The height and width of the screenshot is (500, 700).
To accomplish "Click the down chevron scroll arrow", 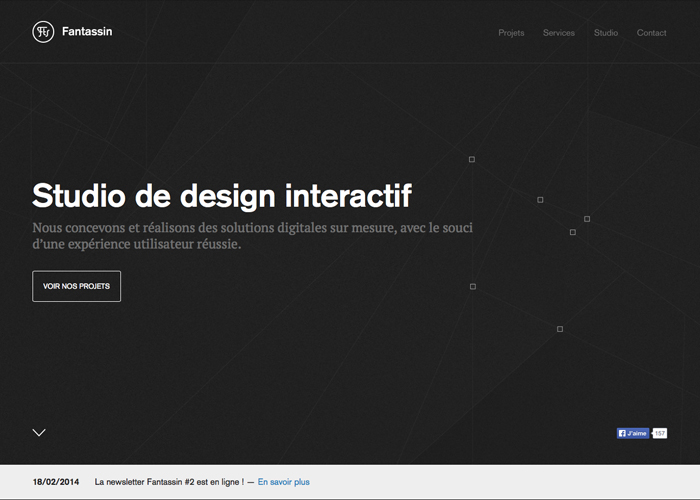I will (39, 432).
